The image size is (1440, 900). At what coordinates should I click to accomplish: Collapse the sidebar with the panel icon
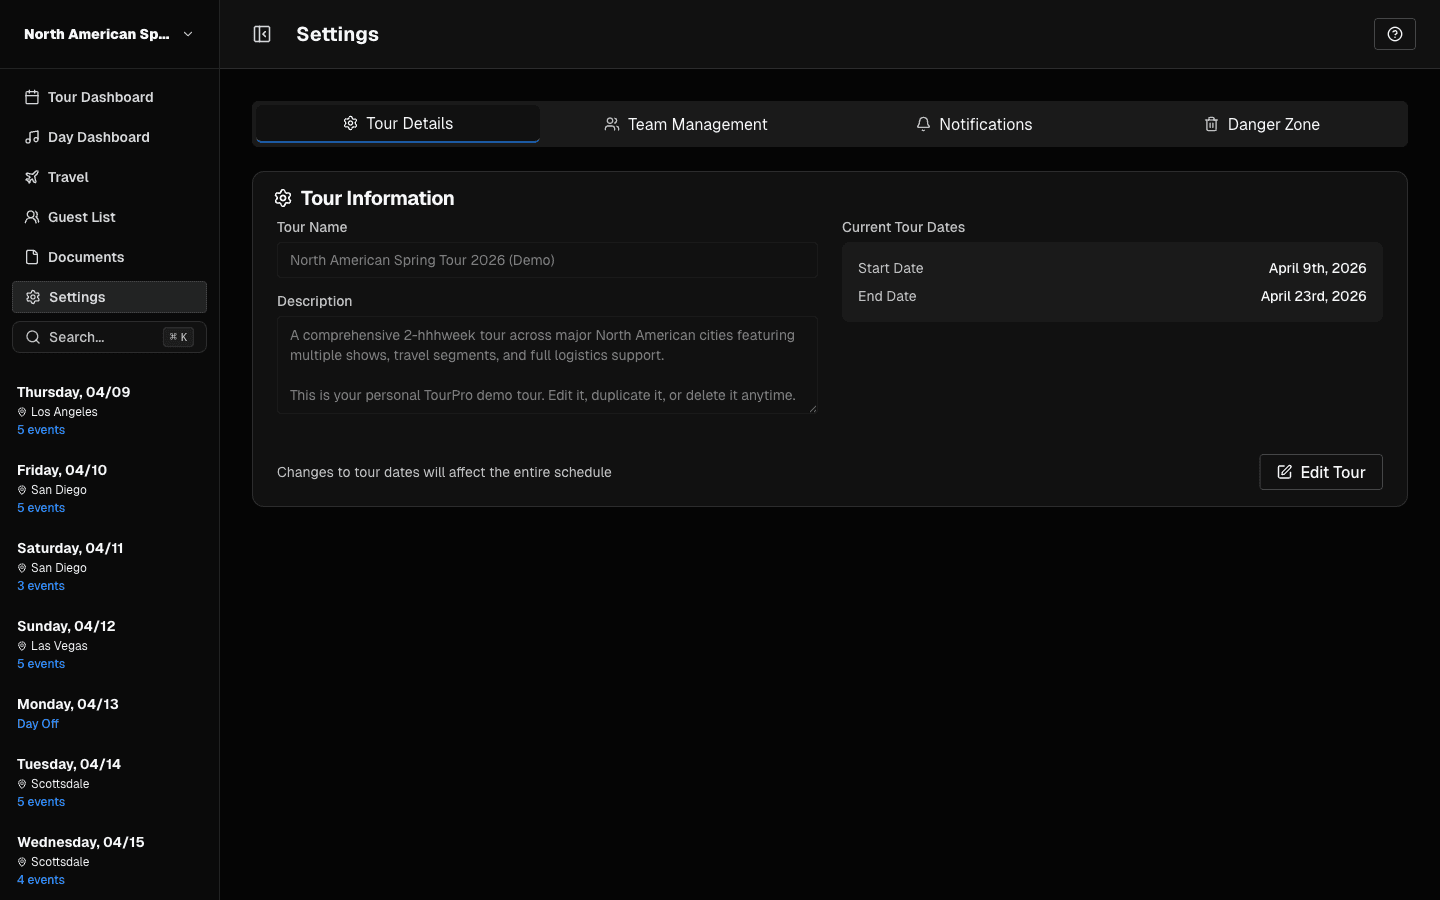pos(261,33)
